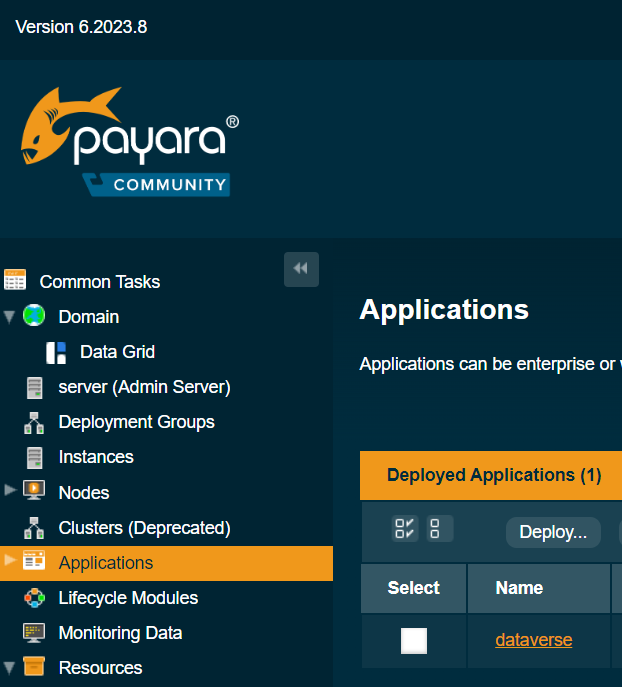Sort by the Name column header
622x687 pixels.
click(x=519, y=588)
